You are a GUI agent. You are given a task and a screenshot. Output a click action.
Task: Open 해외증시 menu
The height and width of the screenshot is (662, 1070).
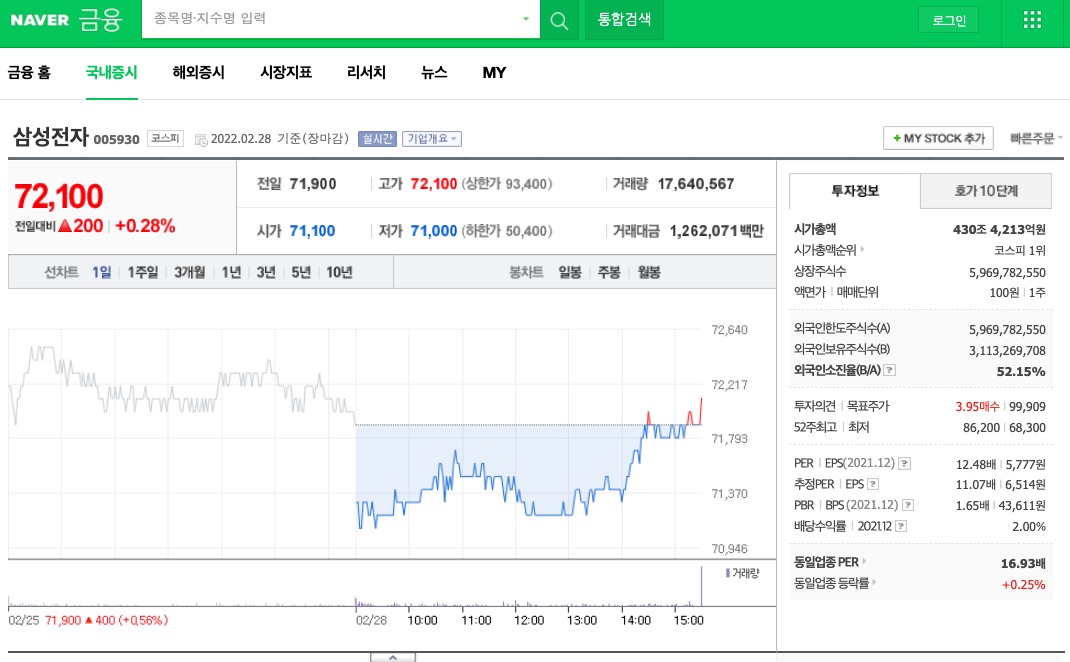click(x=199, y=72)
